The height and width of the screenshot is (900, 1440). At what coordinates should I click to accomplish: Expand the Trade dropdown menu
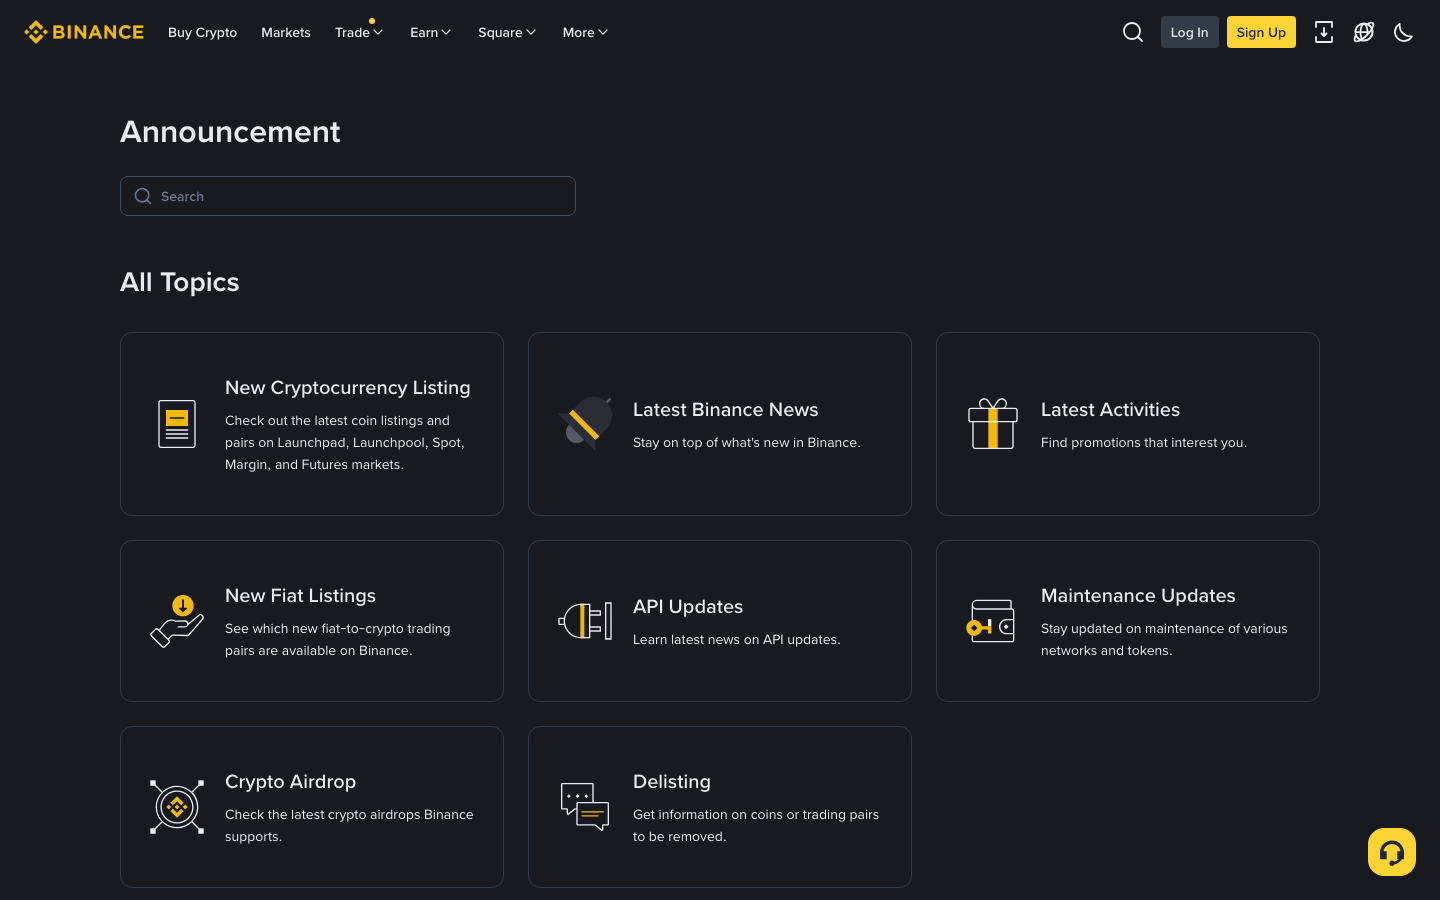[358, 32]
